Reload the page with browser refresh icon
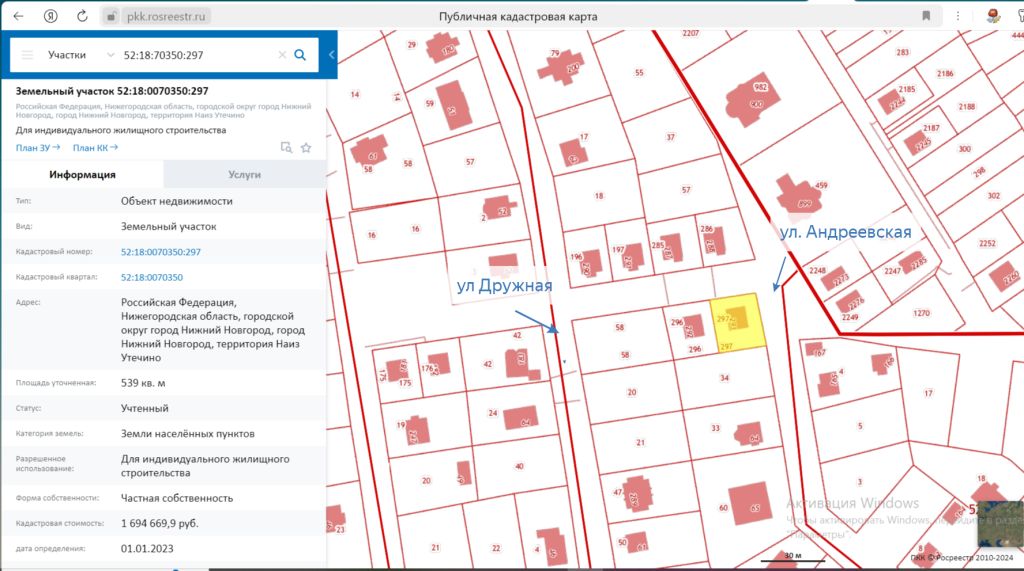Image resolution: width=1024 pixels, height=571 pixels. click(x=82, y=16)
